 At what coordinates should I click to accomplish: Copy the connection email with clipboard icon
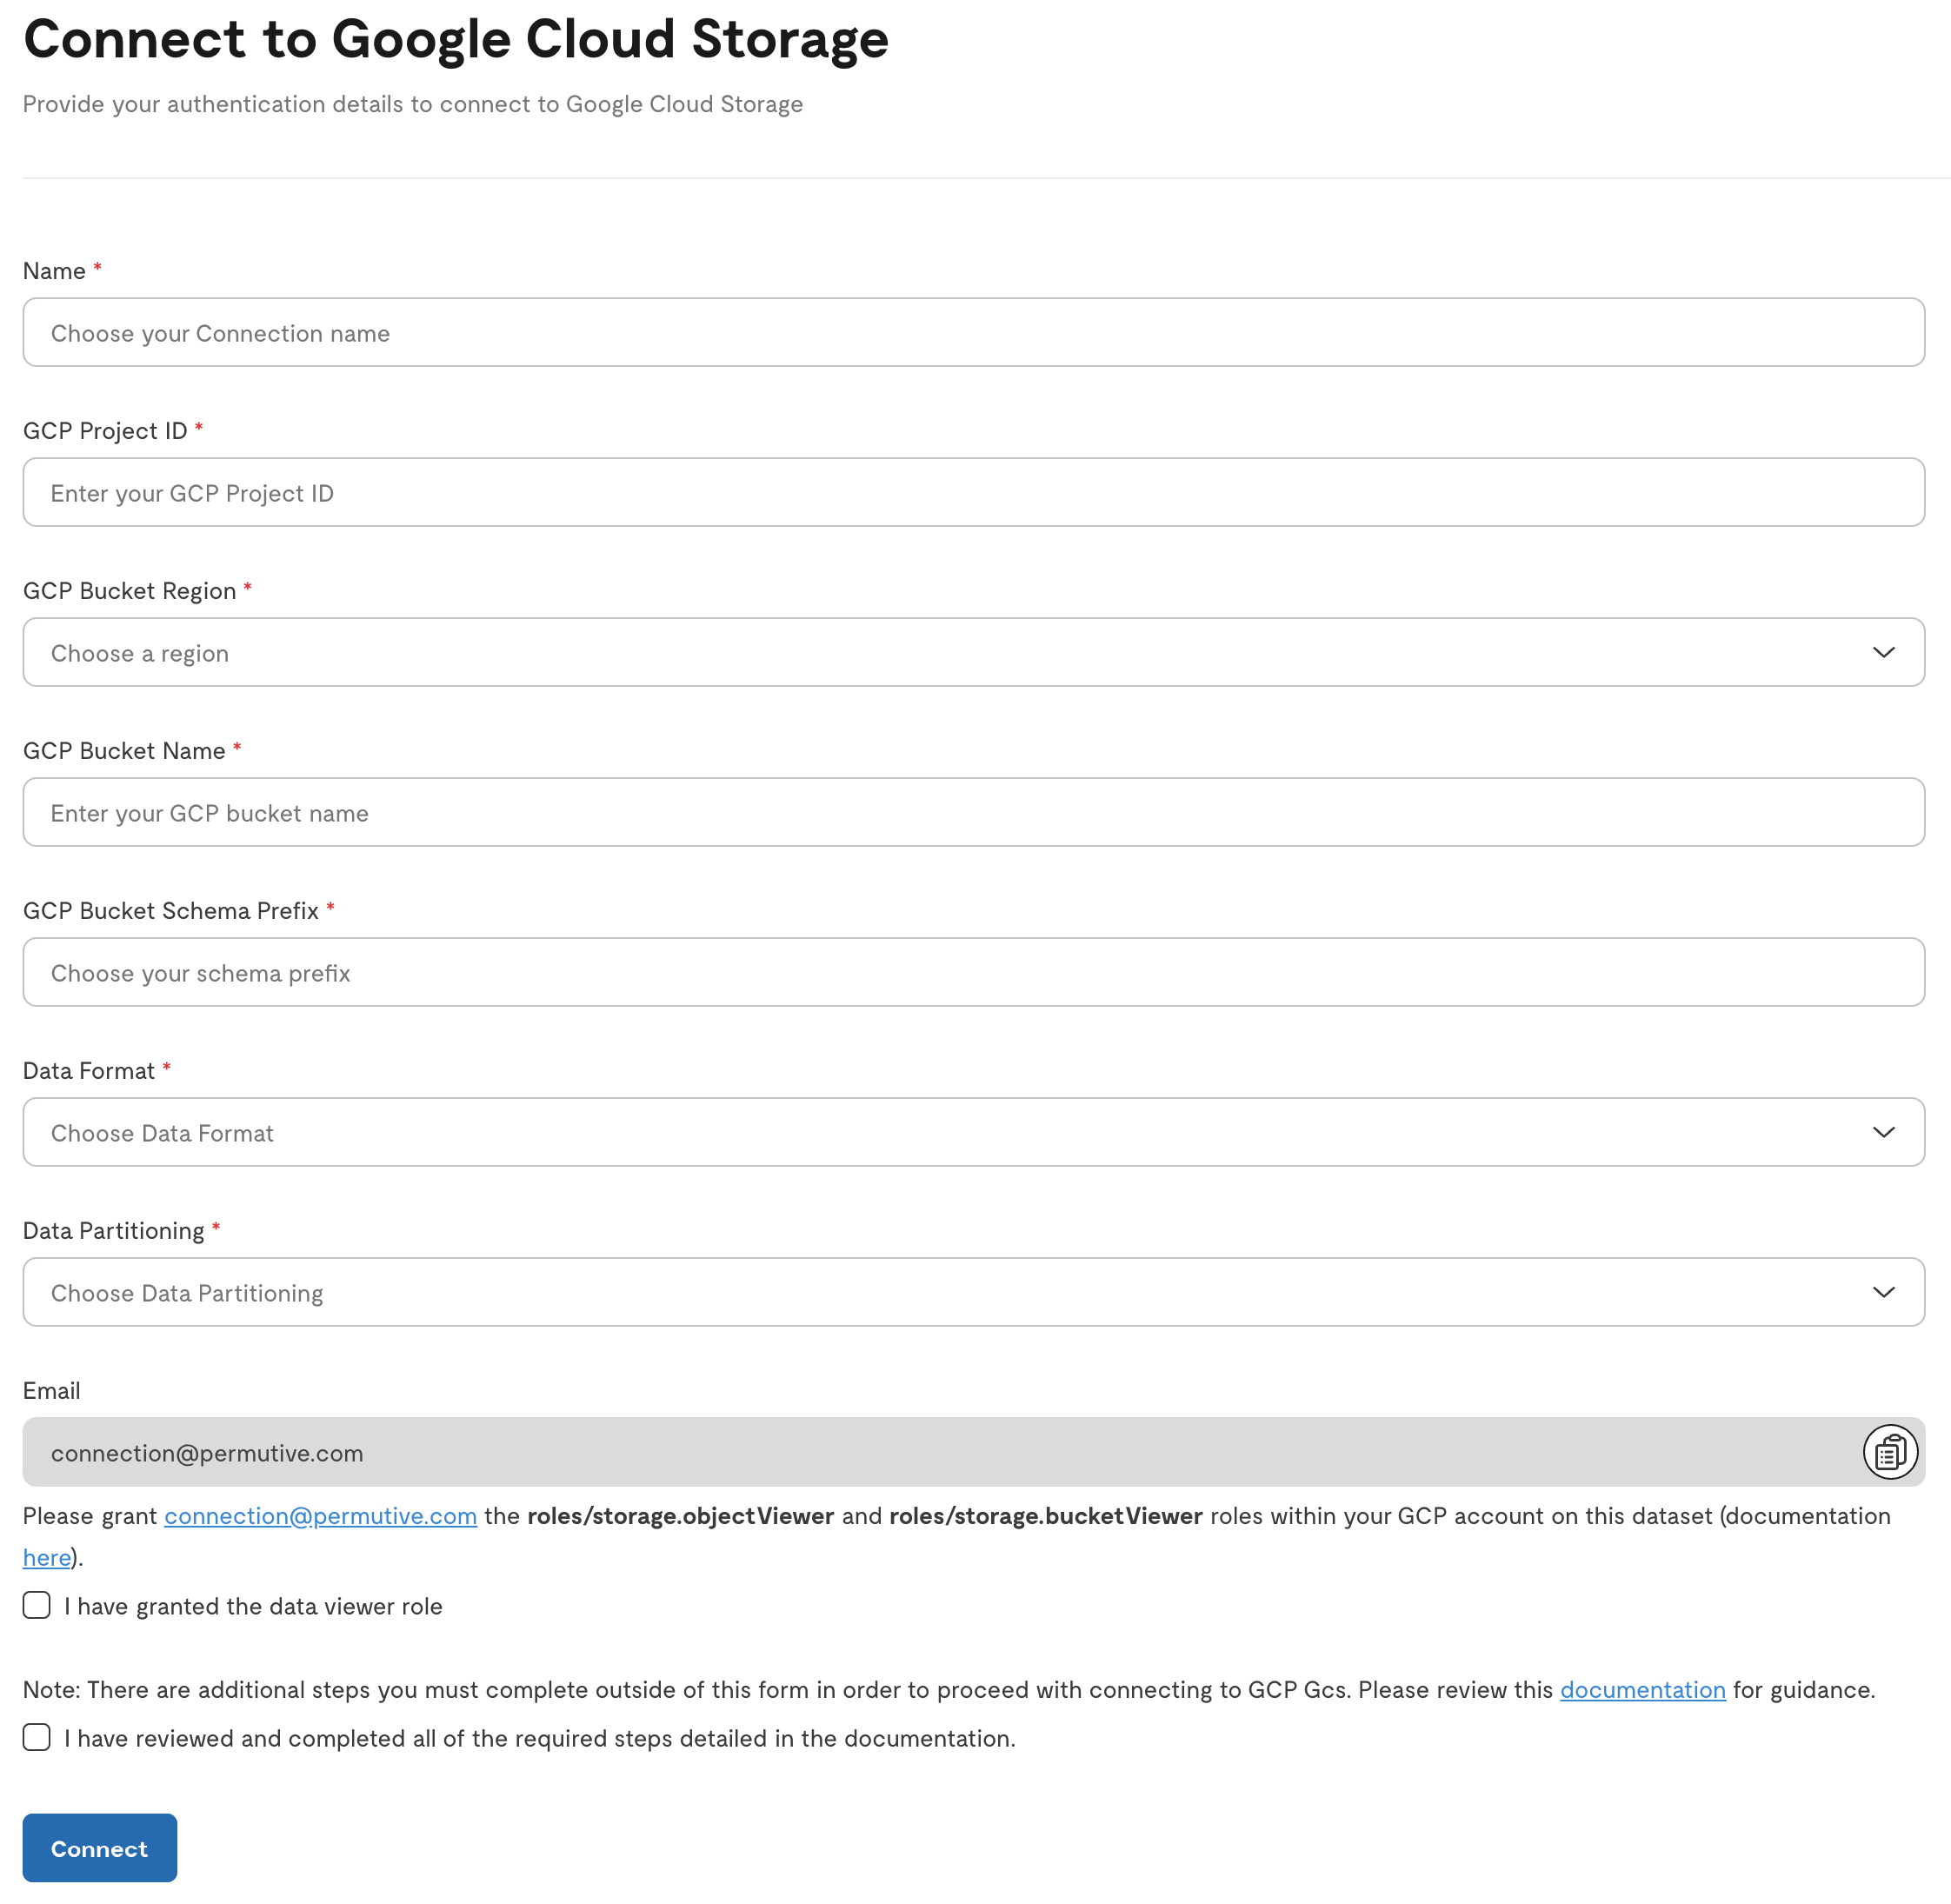[x=1889, y=1451]
